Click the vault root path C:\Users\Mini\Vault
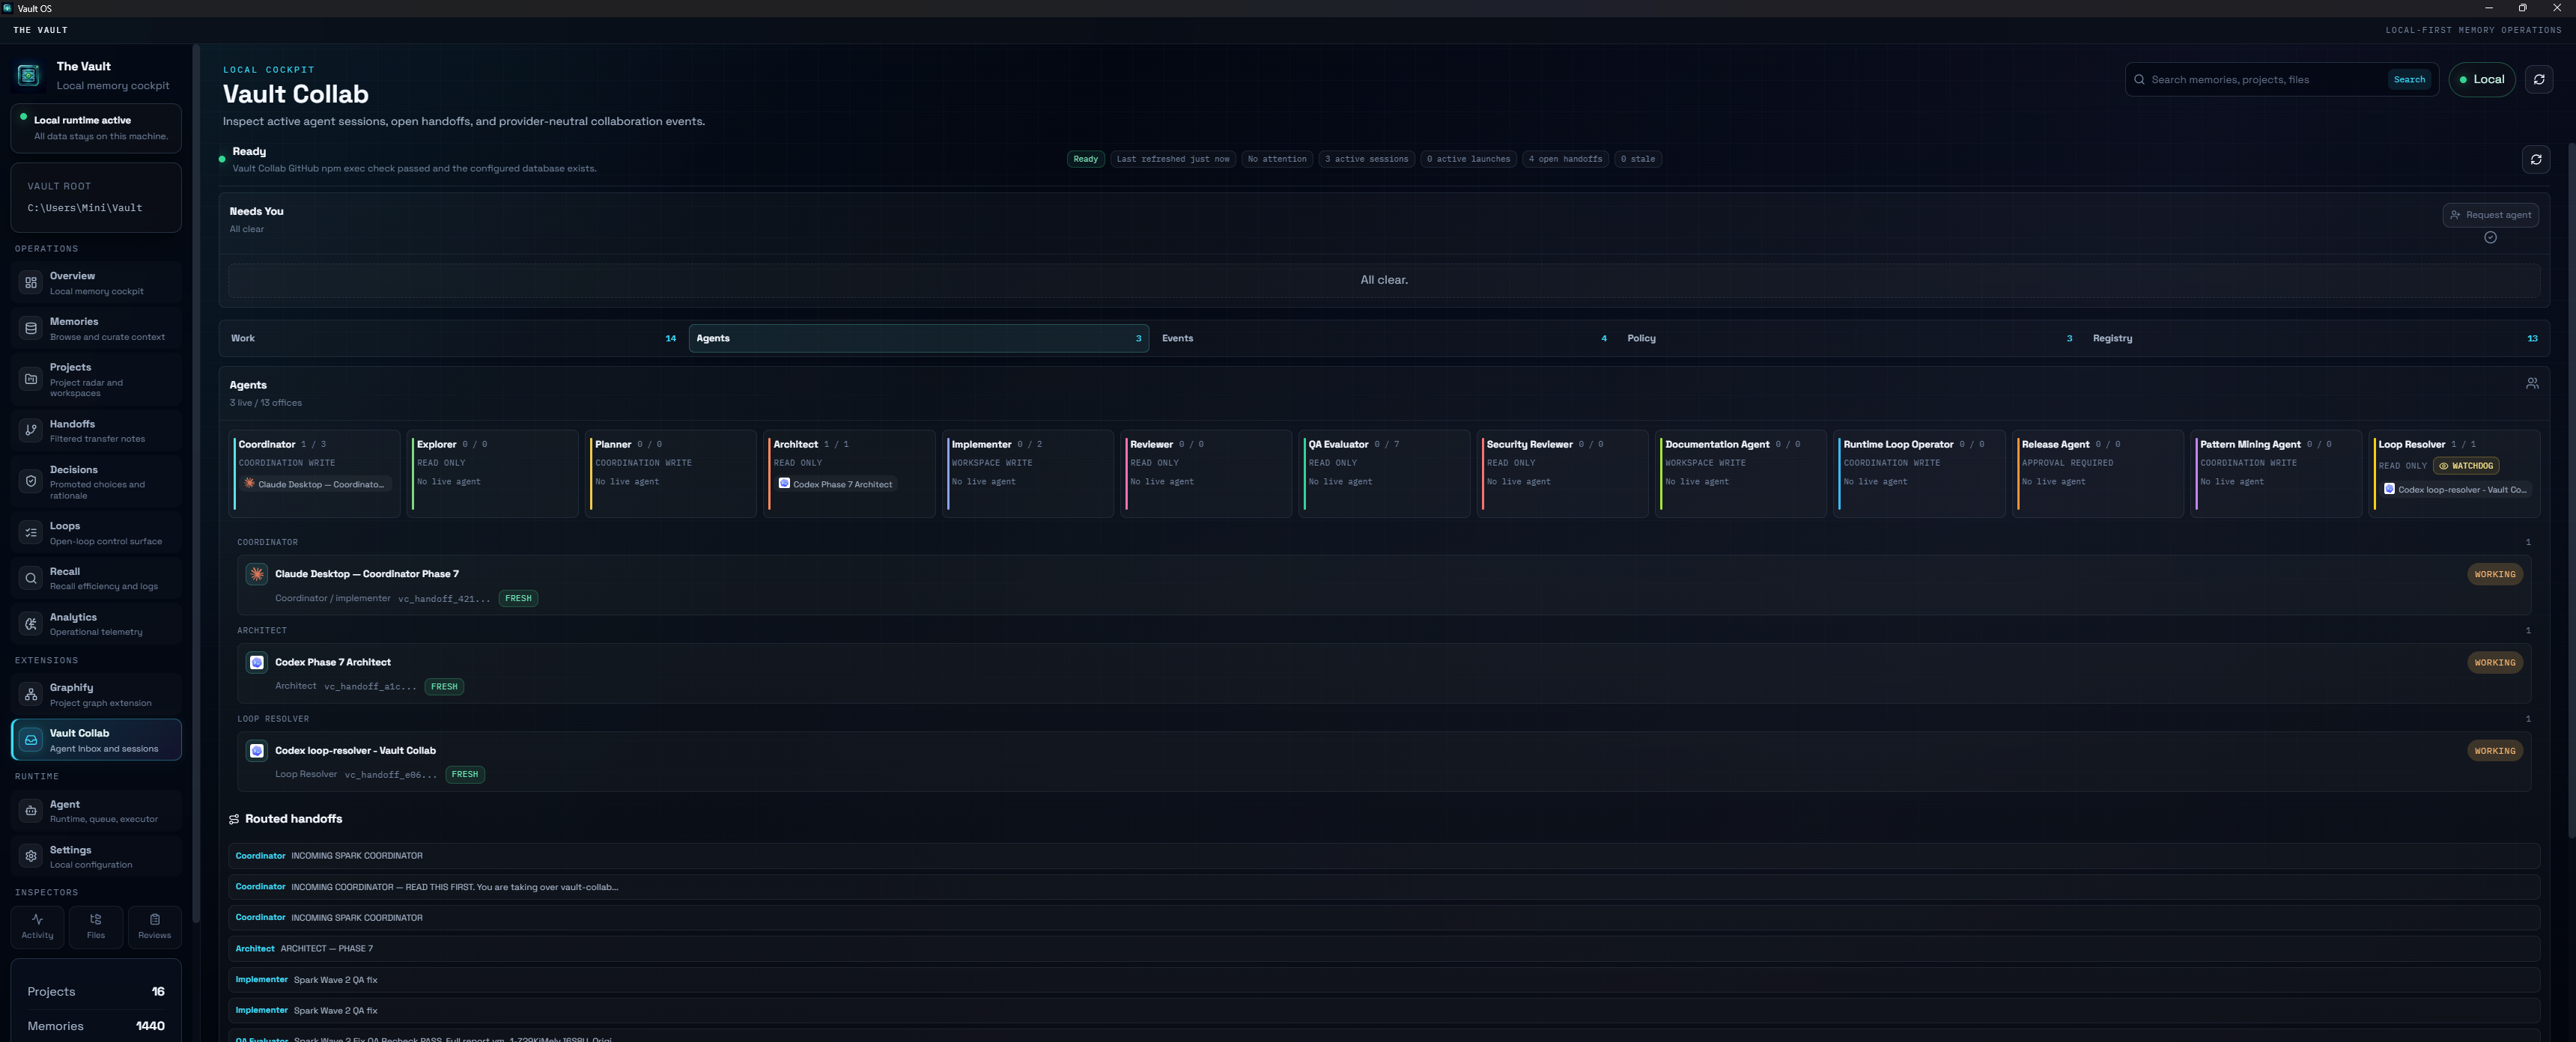Screen dimensions: 2576x1042 point(85,208)
